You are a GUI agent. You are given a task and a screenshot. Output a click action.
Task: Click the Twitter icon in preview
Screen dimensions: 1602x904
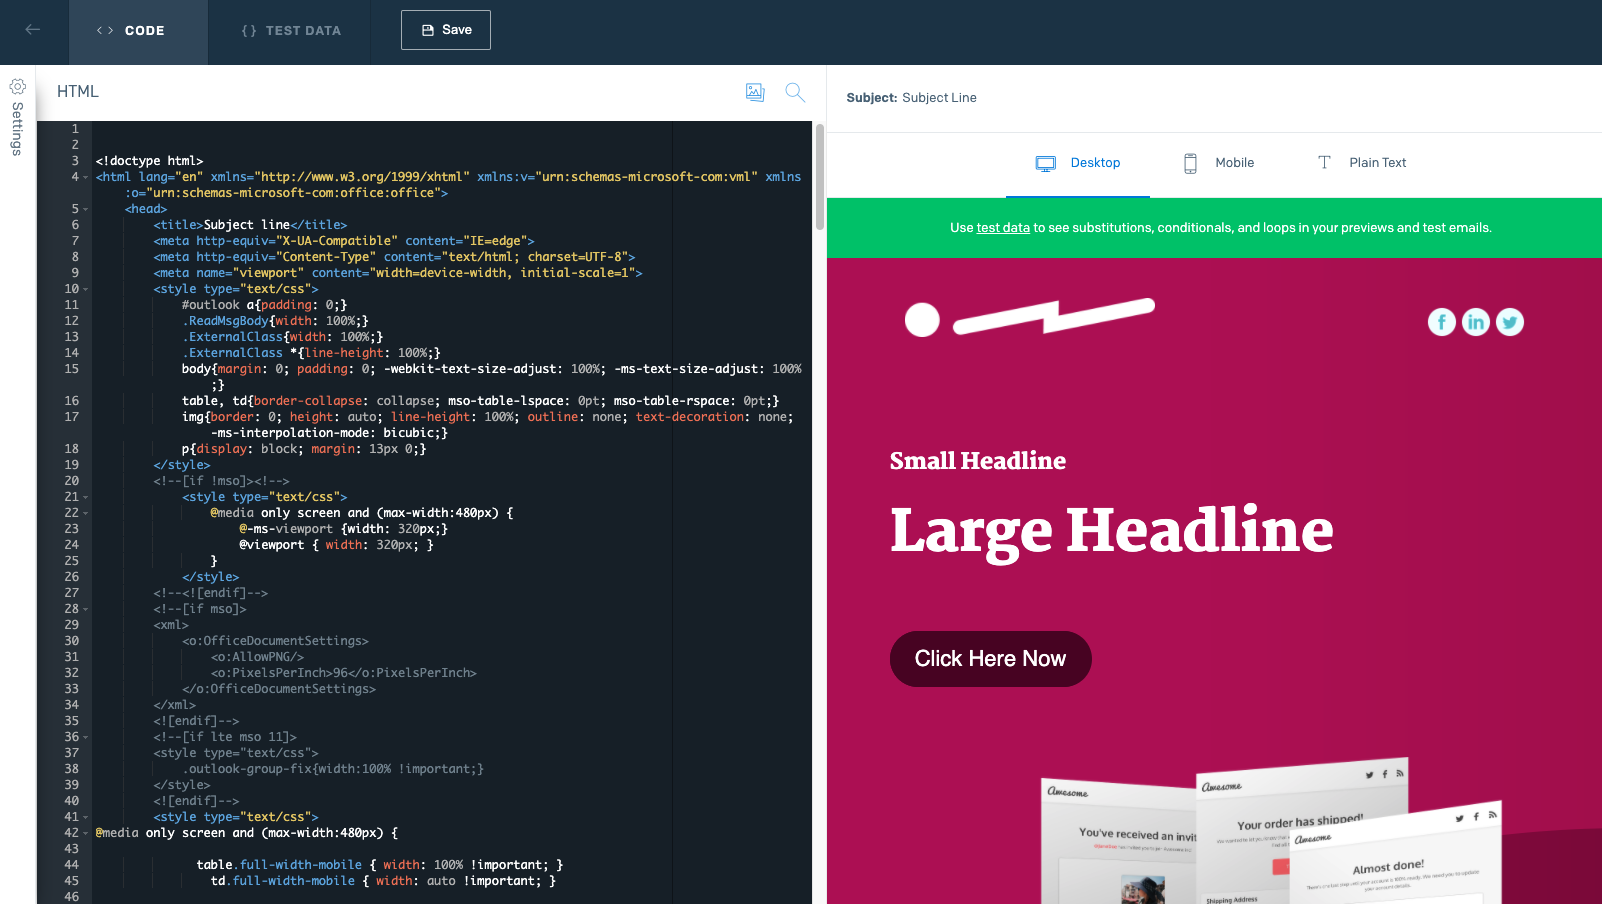[x=1510, y=322]
